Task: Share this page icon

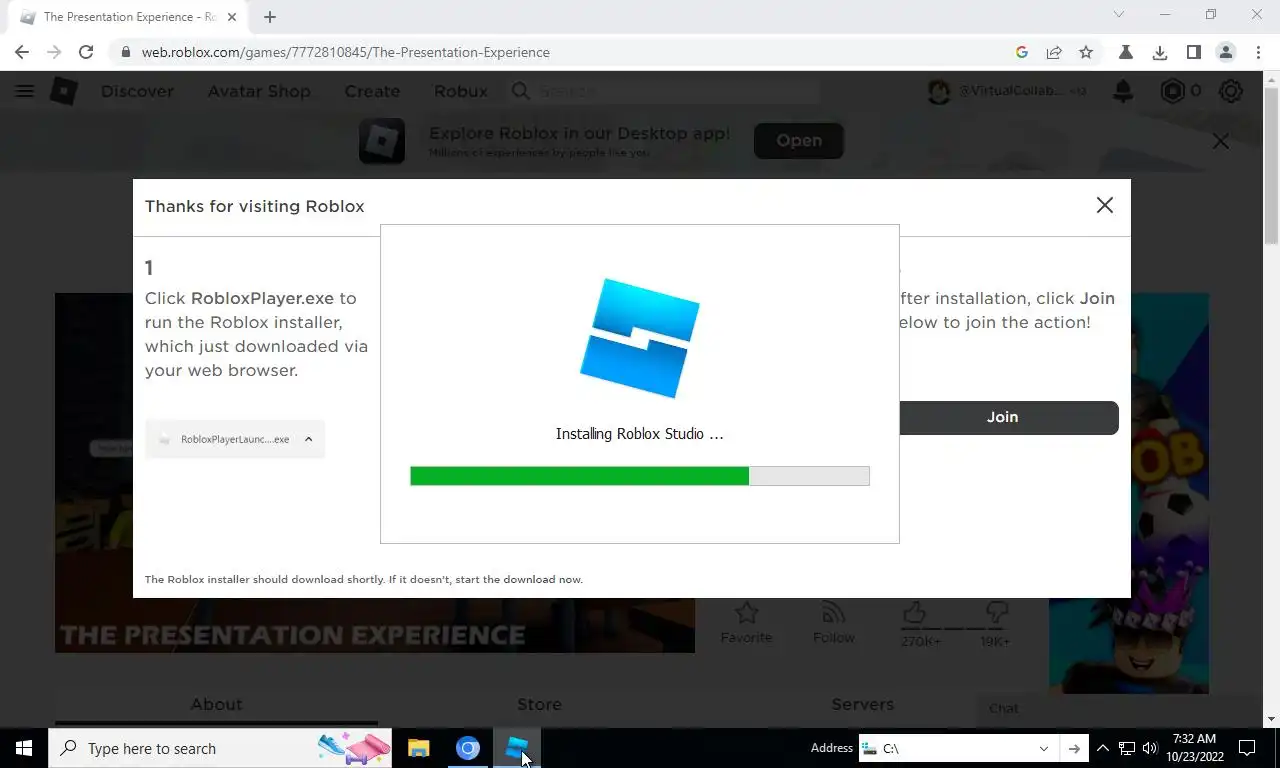Action: 1054,52
